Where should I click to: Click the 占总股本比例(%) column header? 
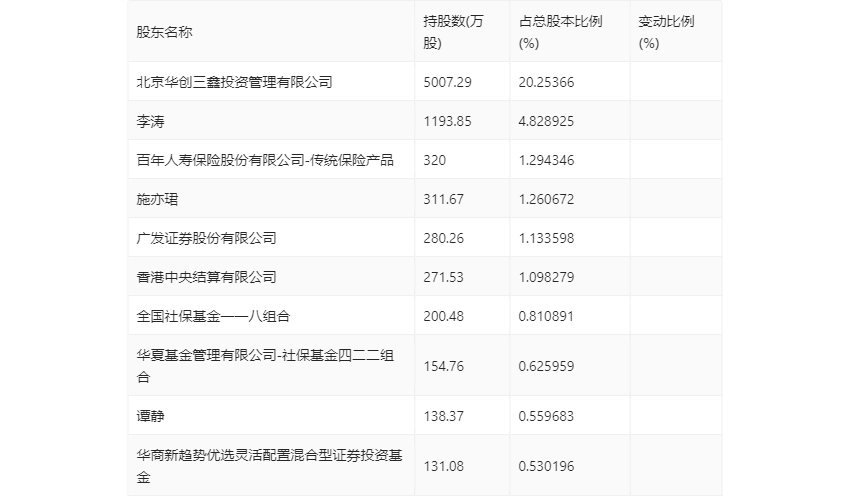pyautogui.click(x=561, y=32)
